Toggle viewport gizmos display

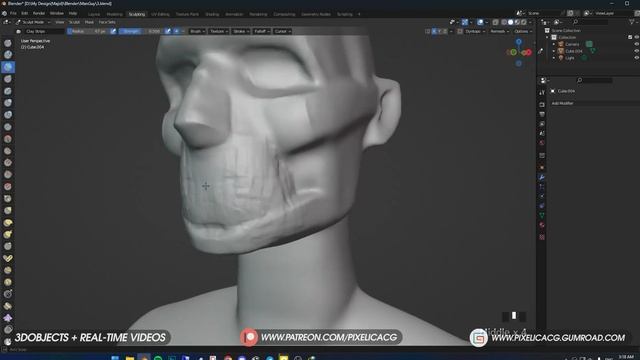pos(465,22)
